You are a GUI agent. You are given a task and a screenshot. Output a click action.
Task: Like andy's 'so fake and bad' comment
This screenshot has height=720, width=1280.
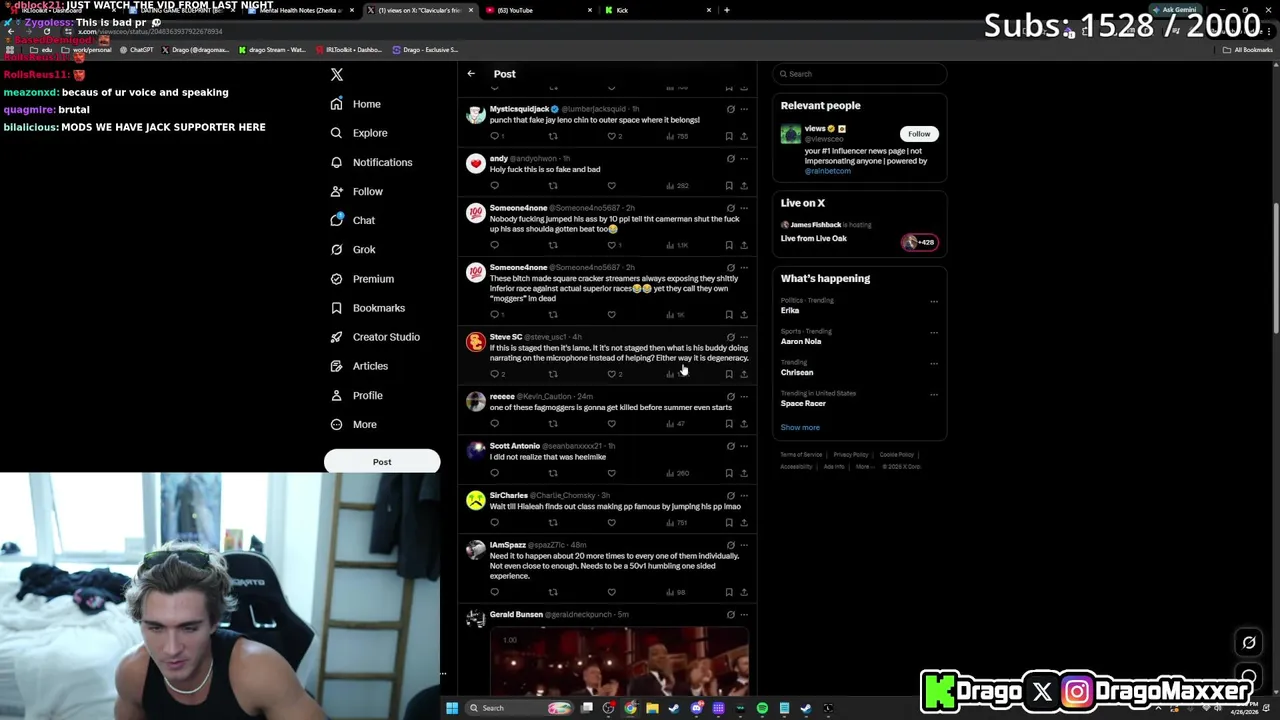612,185
